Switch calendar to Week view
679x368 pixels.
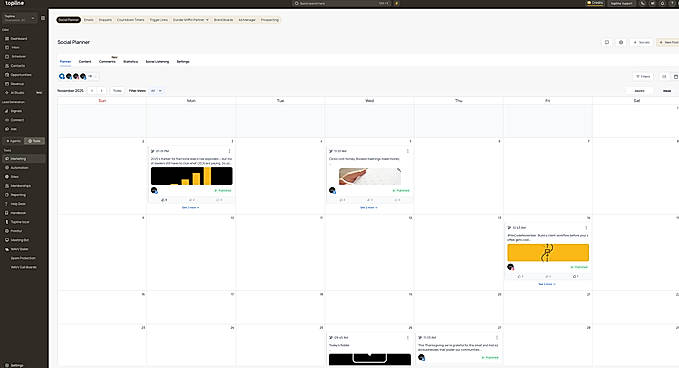(x=667, y=91)
